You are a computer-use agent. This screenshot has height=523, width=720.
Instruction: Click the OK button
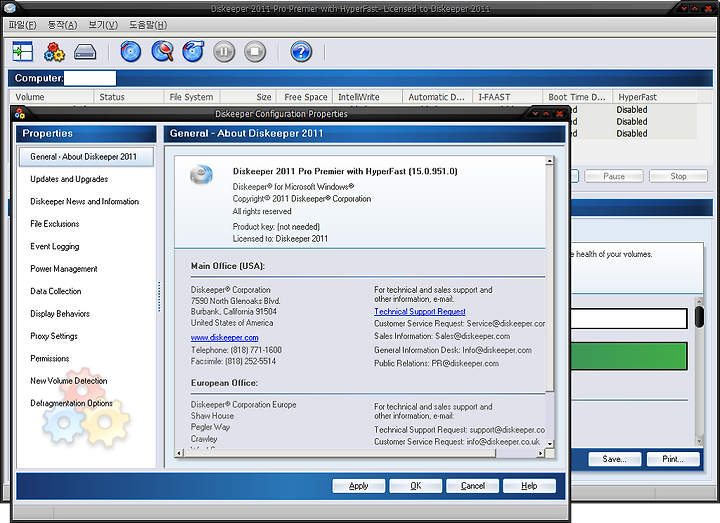[x=416, y=486]
